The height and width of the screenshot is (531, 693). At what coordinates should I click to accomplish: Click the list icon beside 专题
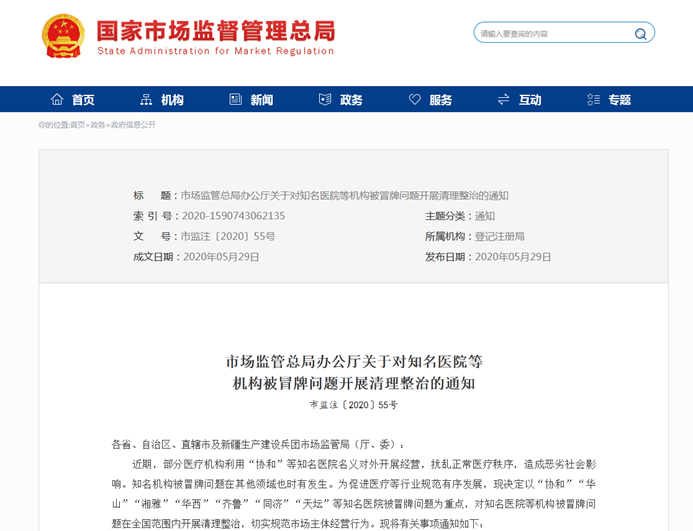pos(593,99)
